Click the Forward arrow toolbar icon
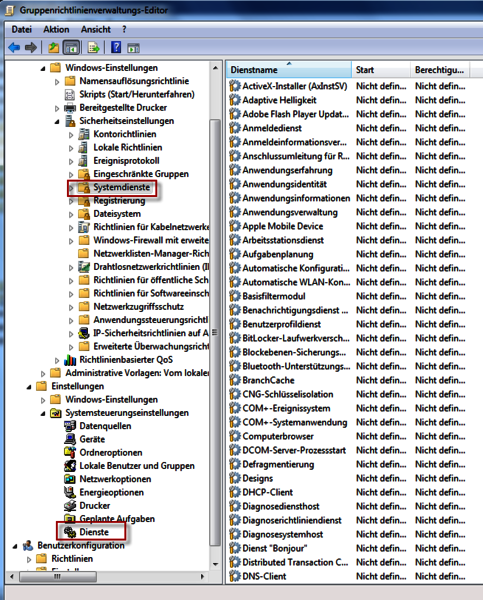This screenshot has height=600, width=483. coord(31,48)
